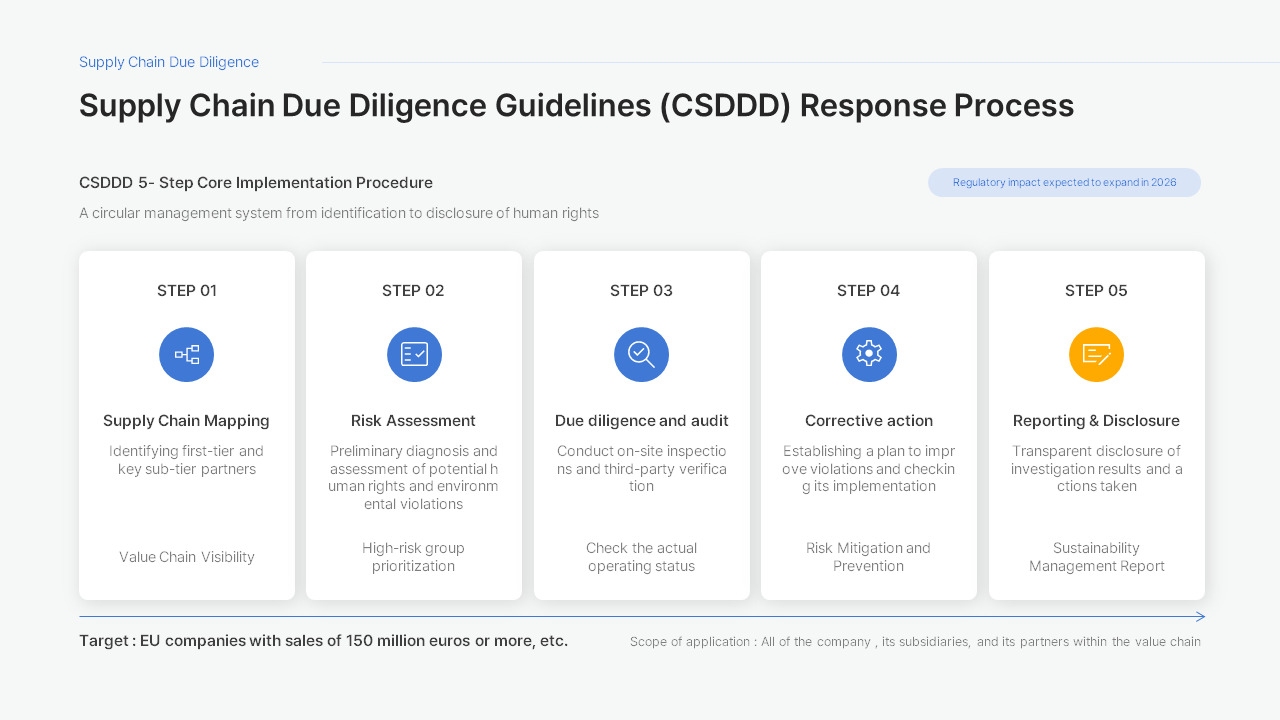This screenshot has height=720, width=1280.
Task: Click the 'STEP 05' label
Action: [1096, 291]
